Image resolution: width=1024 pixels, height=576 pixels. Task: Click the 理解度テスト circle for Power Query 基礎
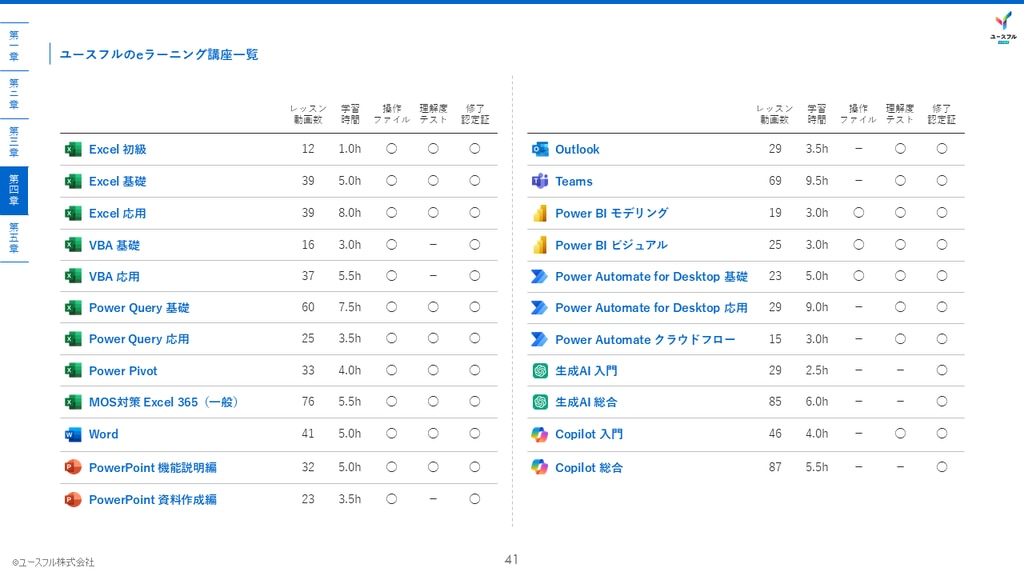coord(433,307)
